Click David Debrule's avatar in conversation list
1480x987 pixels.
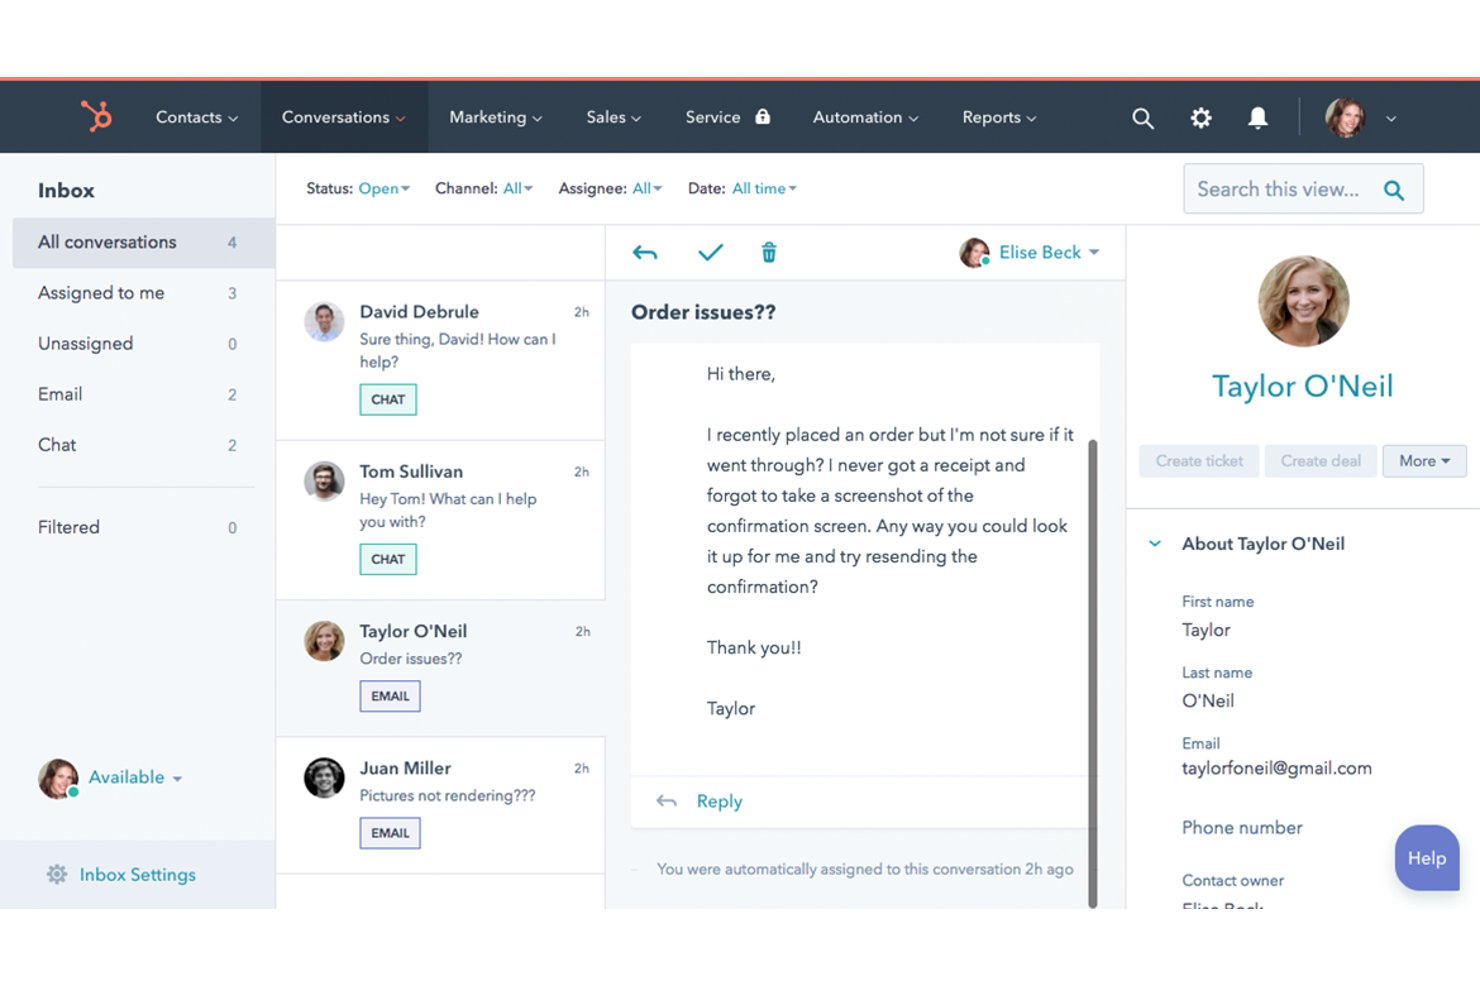point(324,322)
